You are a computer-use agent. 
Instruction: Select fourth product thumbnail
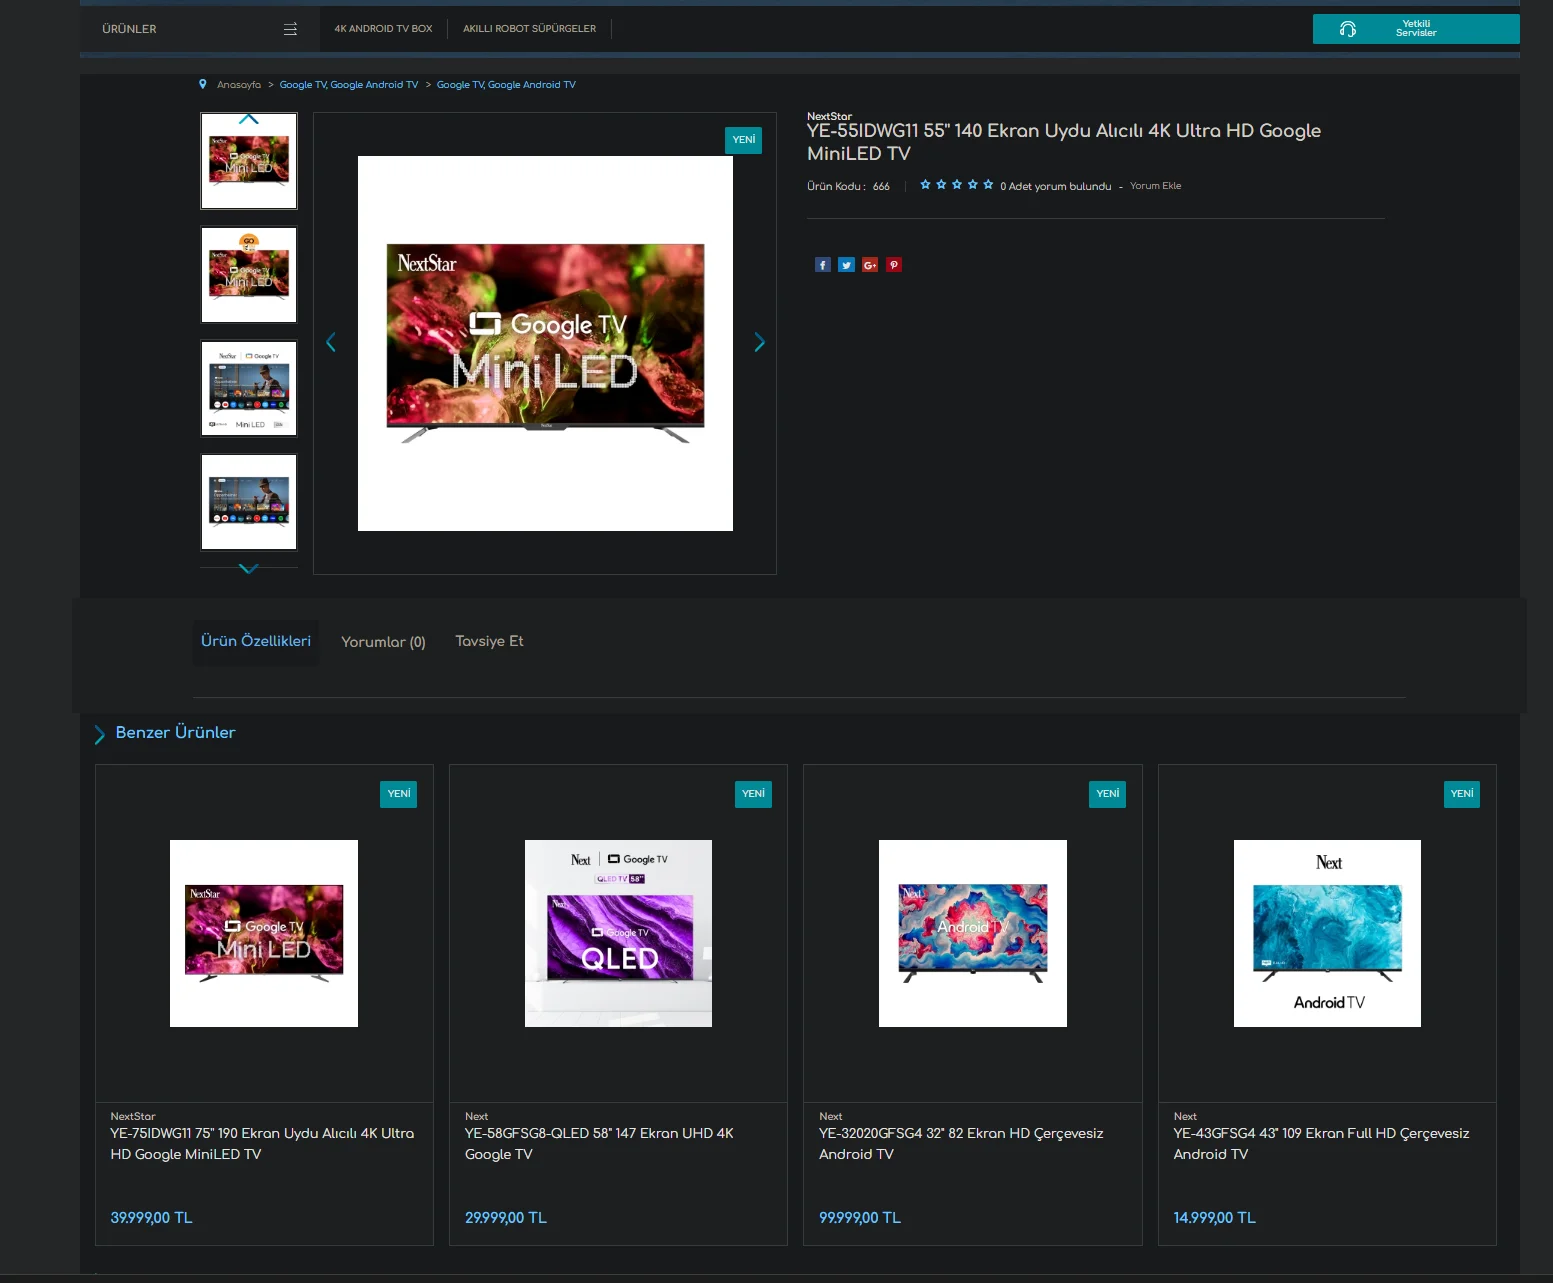click(x=249, y=503)
